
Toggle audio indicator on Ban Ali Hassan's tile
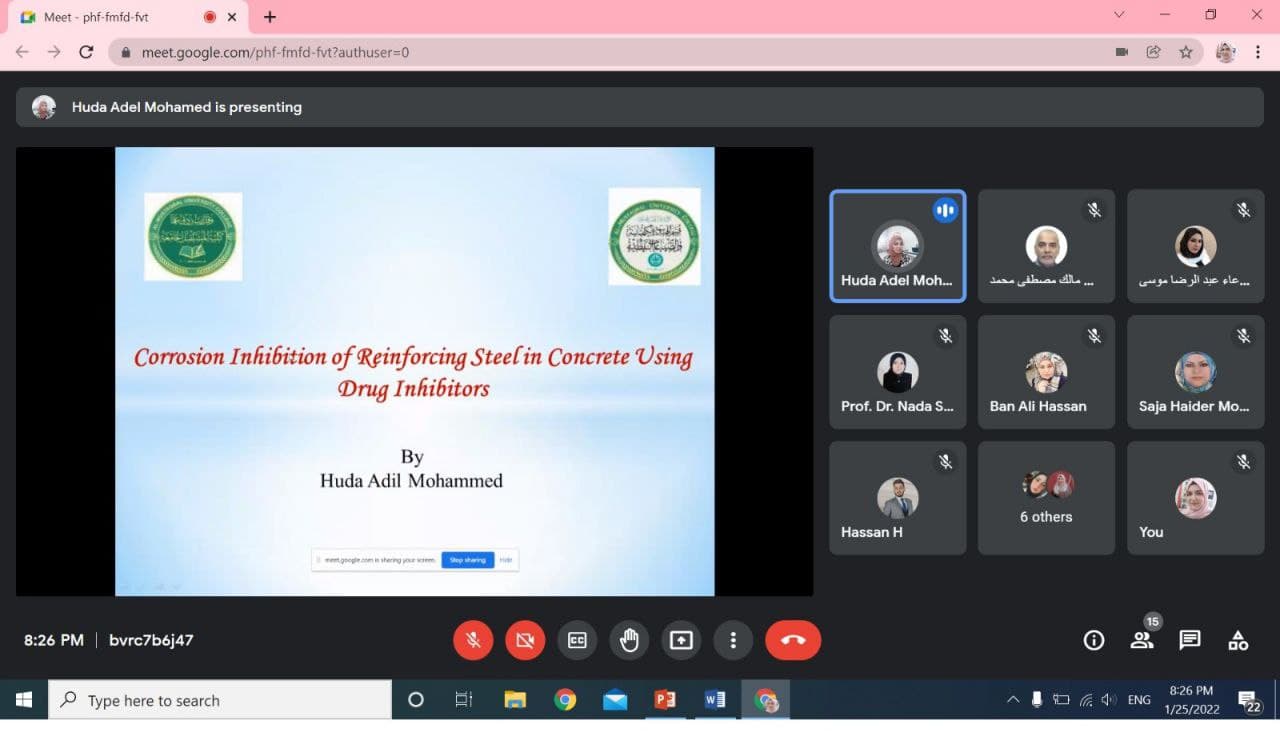[x=1093, y=336]
